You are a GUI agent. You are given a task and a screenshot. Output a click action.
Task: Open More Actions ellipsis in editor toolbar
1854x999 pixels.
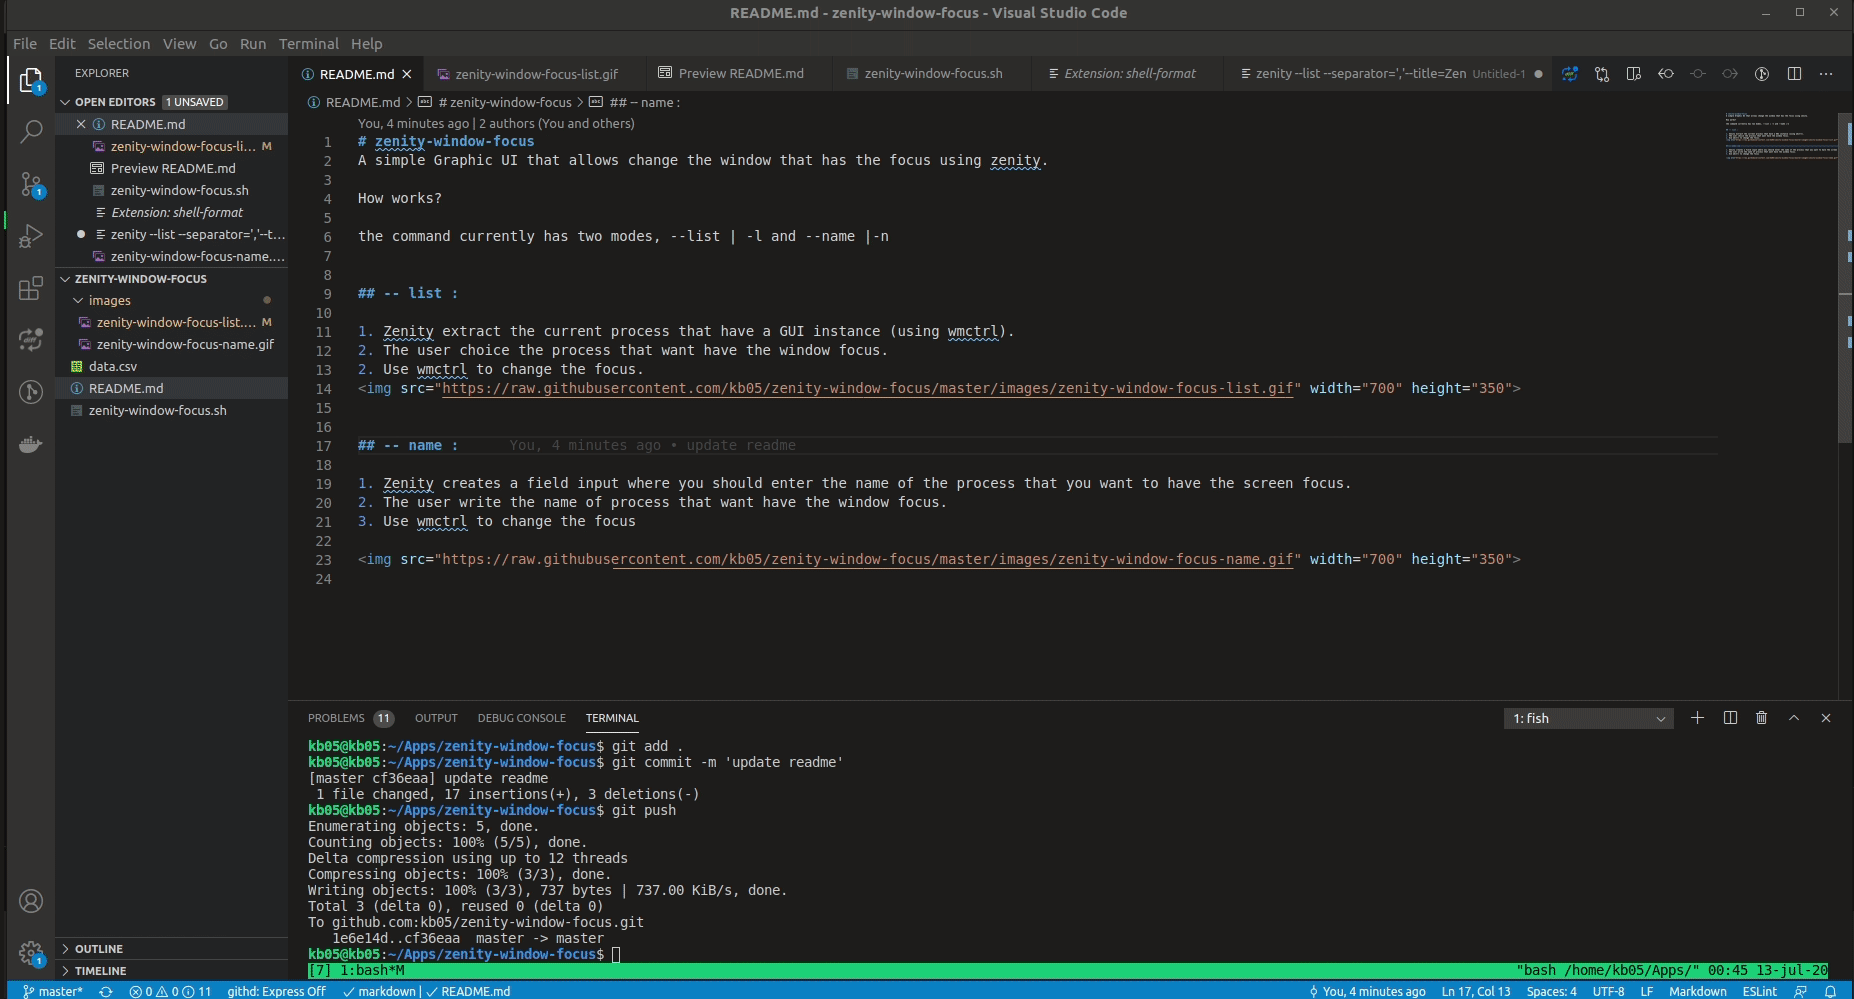pos(1826,74)
